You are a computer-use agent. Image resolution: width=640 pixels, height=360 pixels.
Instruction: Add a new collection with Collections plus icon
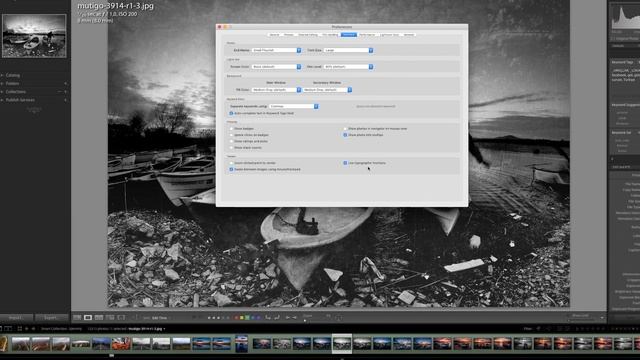[66, 92]
